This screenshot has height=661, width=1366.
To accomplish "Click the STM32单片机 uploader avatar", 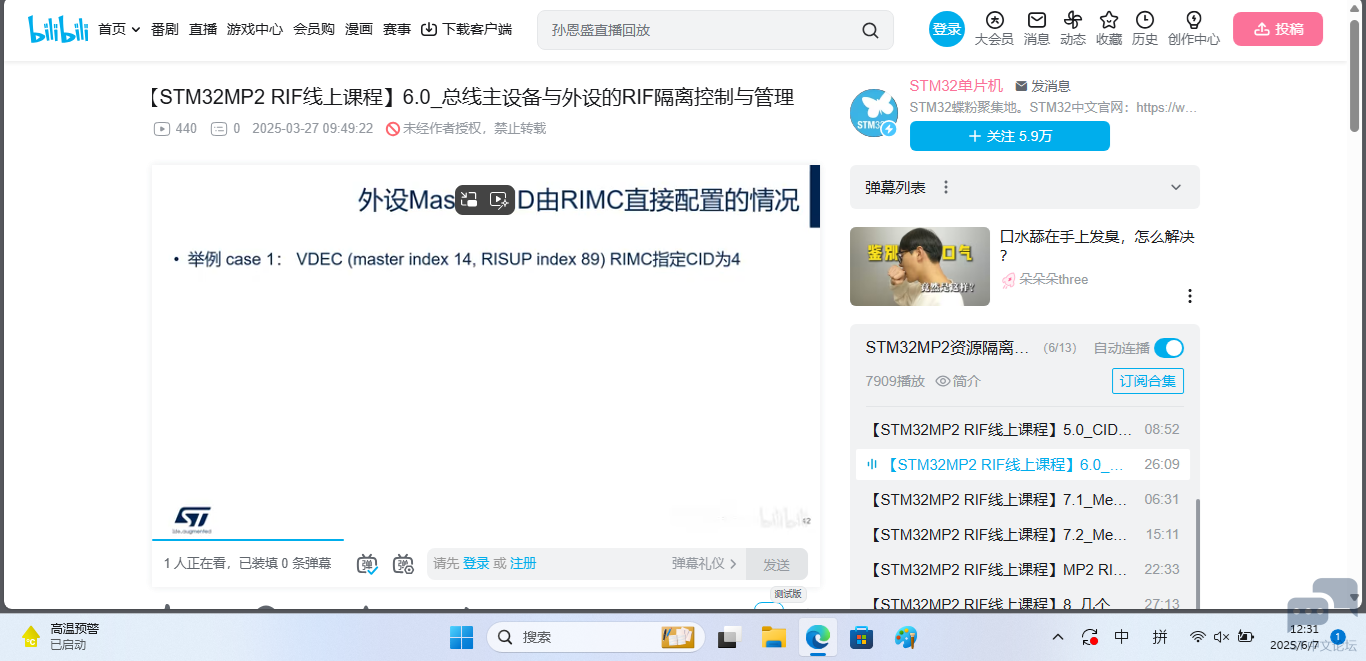I will pos(874,112).
